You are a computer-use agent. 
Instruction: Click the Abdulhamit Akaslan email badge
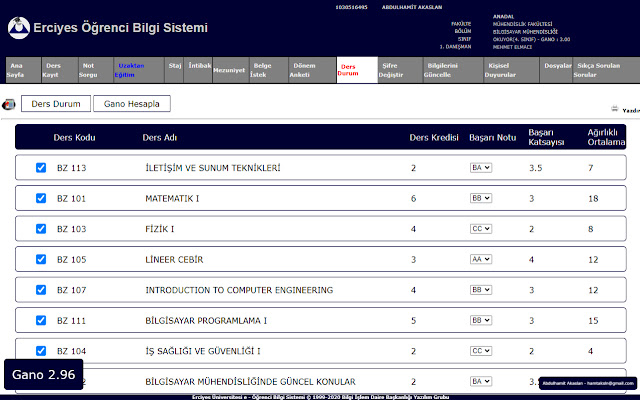(588, 382)
